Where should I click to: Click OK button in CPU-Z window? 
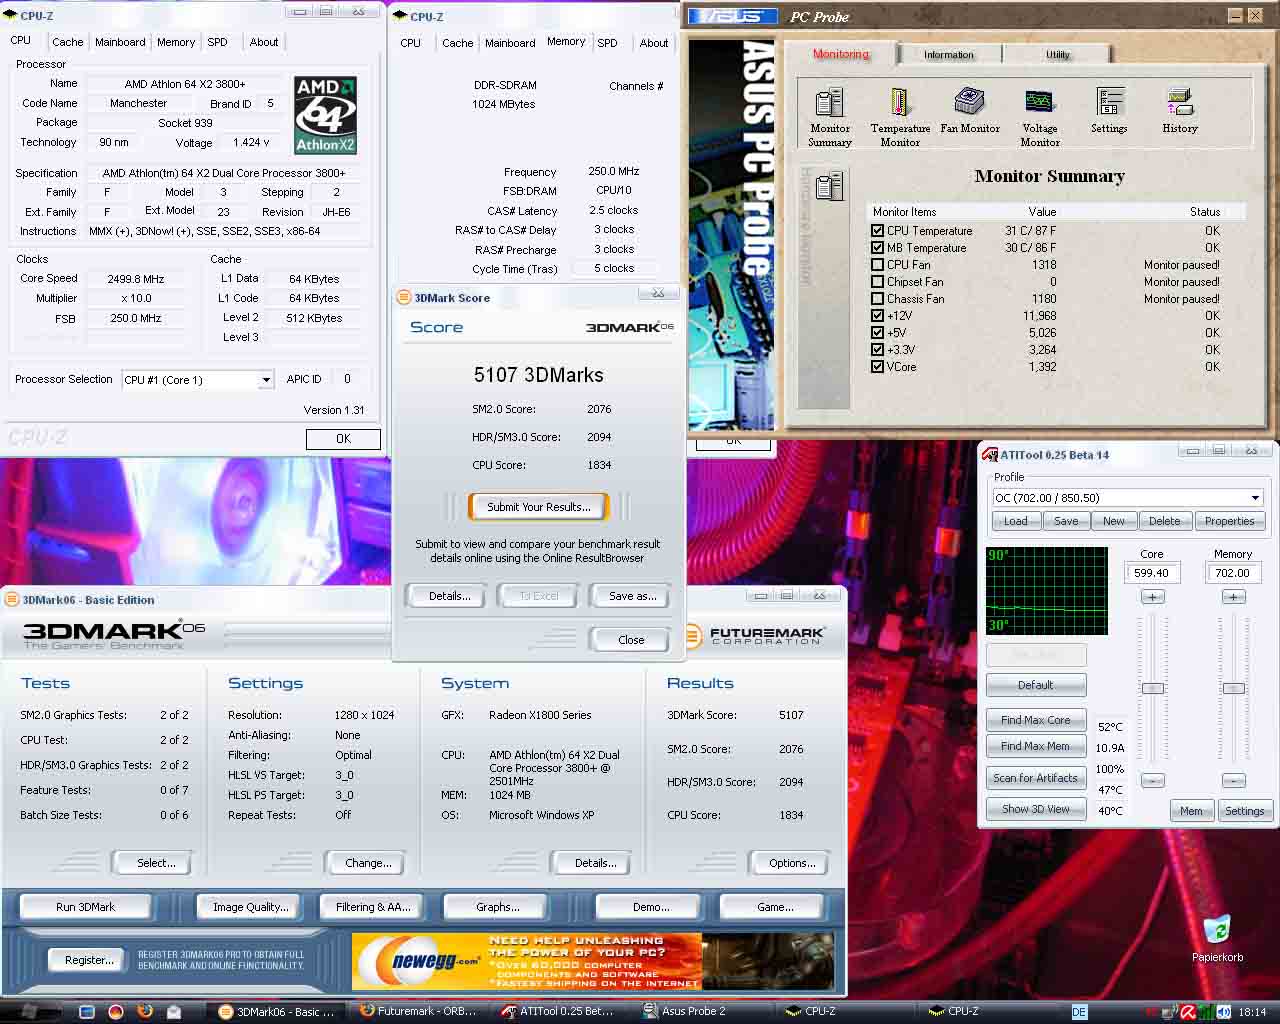343,439
